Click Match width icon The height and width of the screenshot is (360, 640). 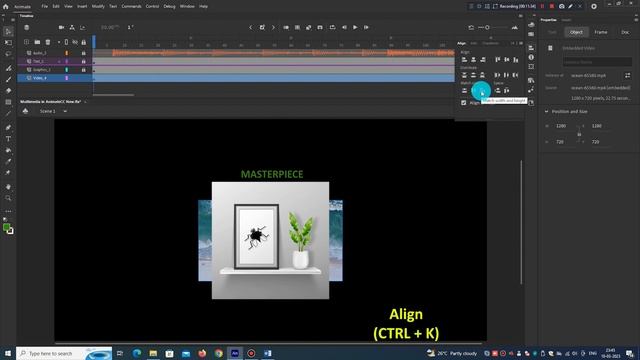pyautogui.click(x=464, y=91)
